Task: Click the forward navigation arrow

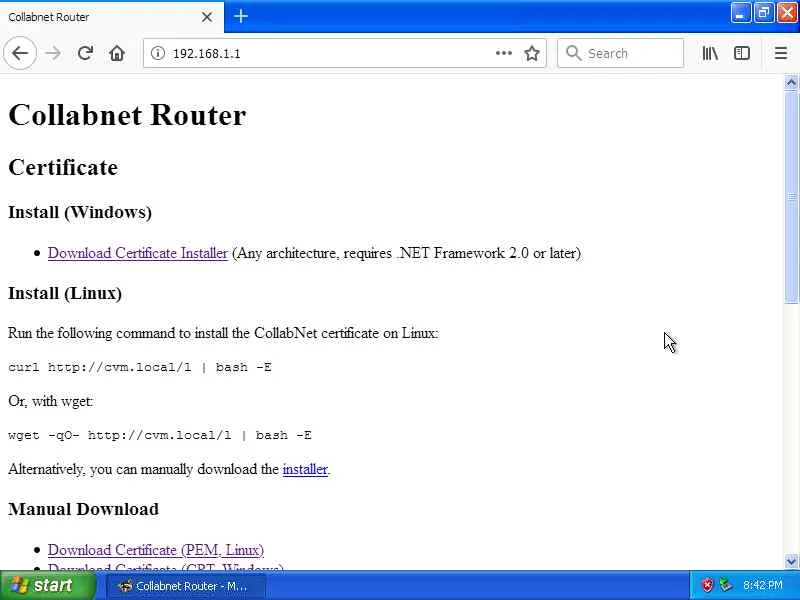Action: 53,53
